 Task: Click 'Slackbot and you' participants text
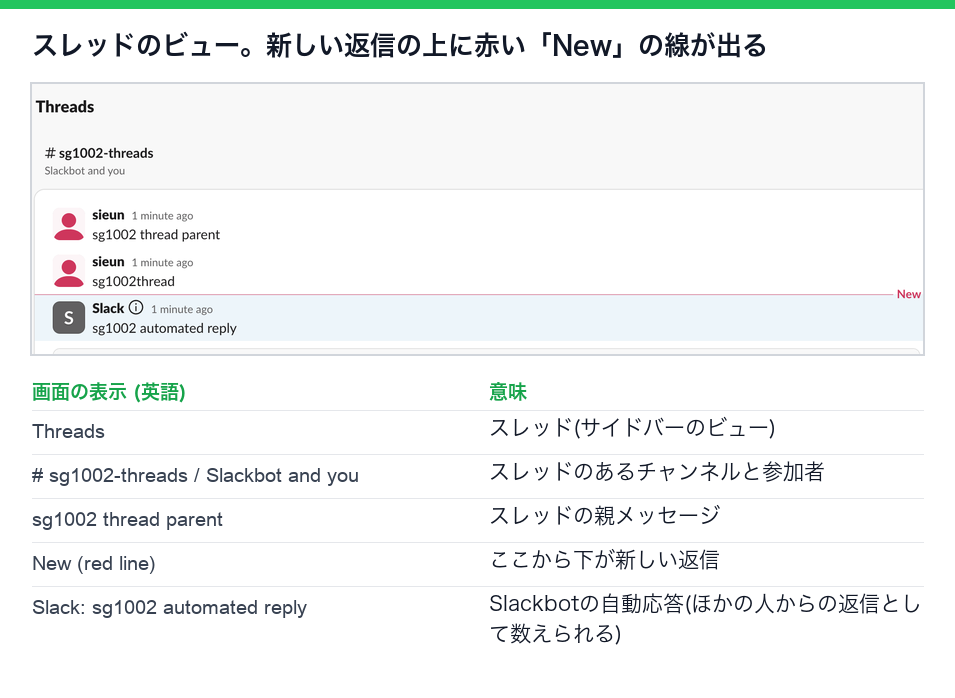pyautogui.click(x=85, y=171)
